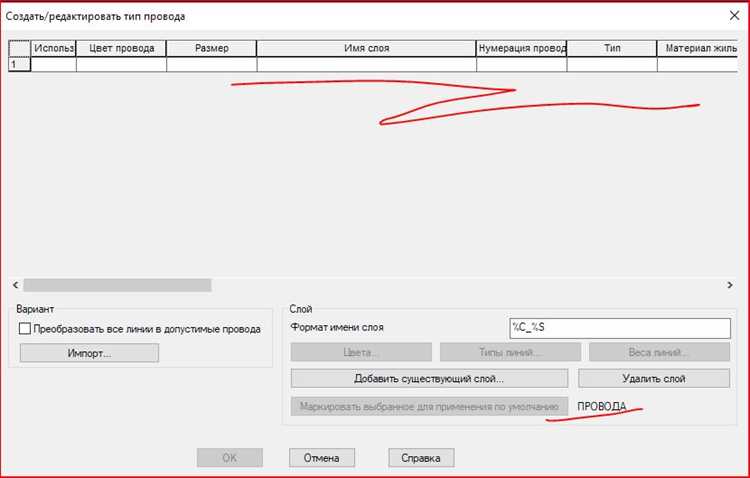Click the table's top-left corner select-all cell
The image size is (750, 478).
pyautogui.click(x=19, y=48)
